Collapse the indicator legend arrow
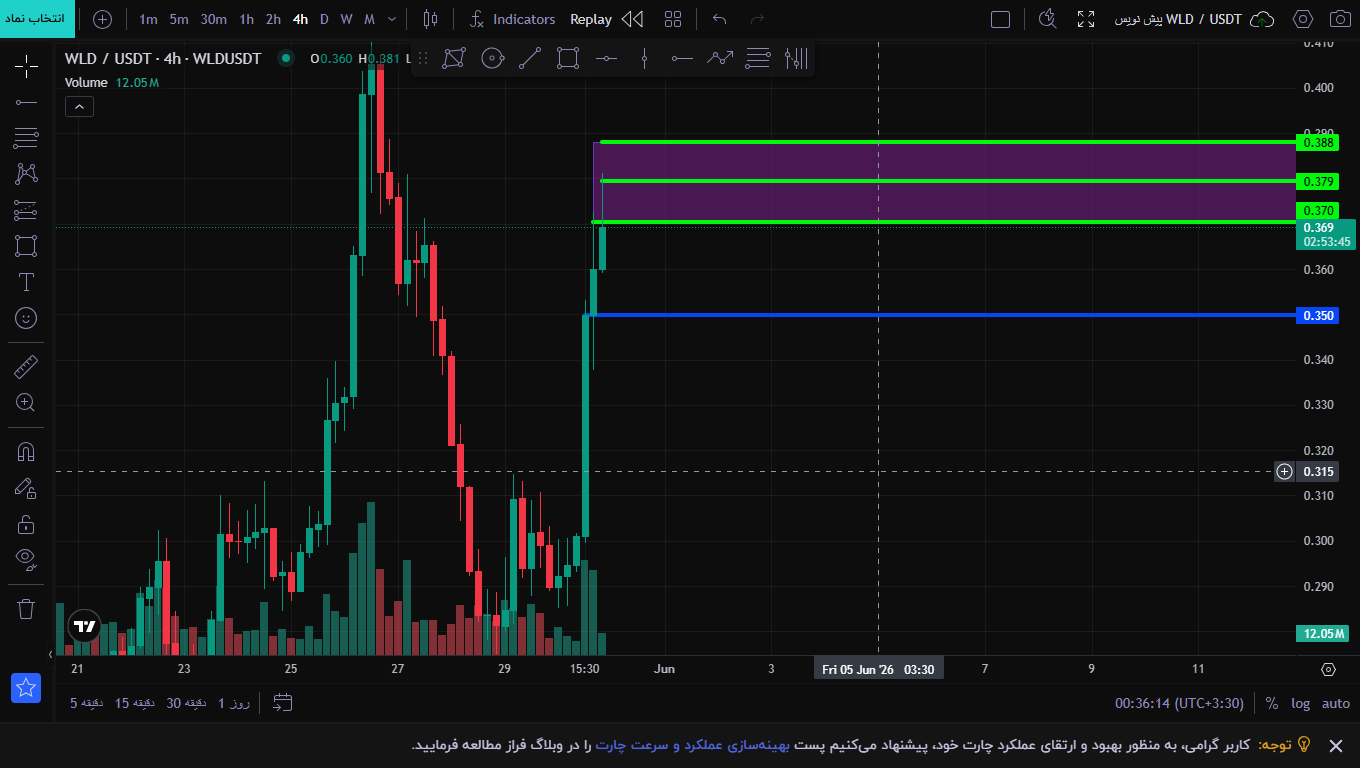The height and width of the screenshot is (768, 1360). (x=79, y=107)
